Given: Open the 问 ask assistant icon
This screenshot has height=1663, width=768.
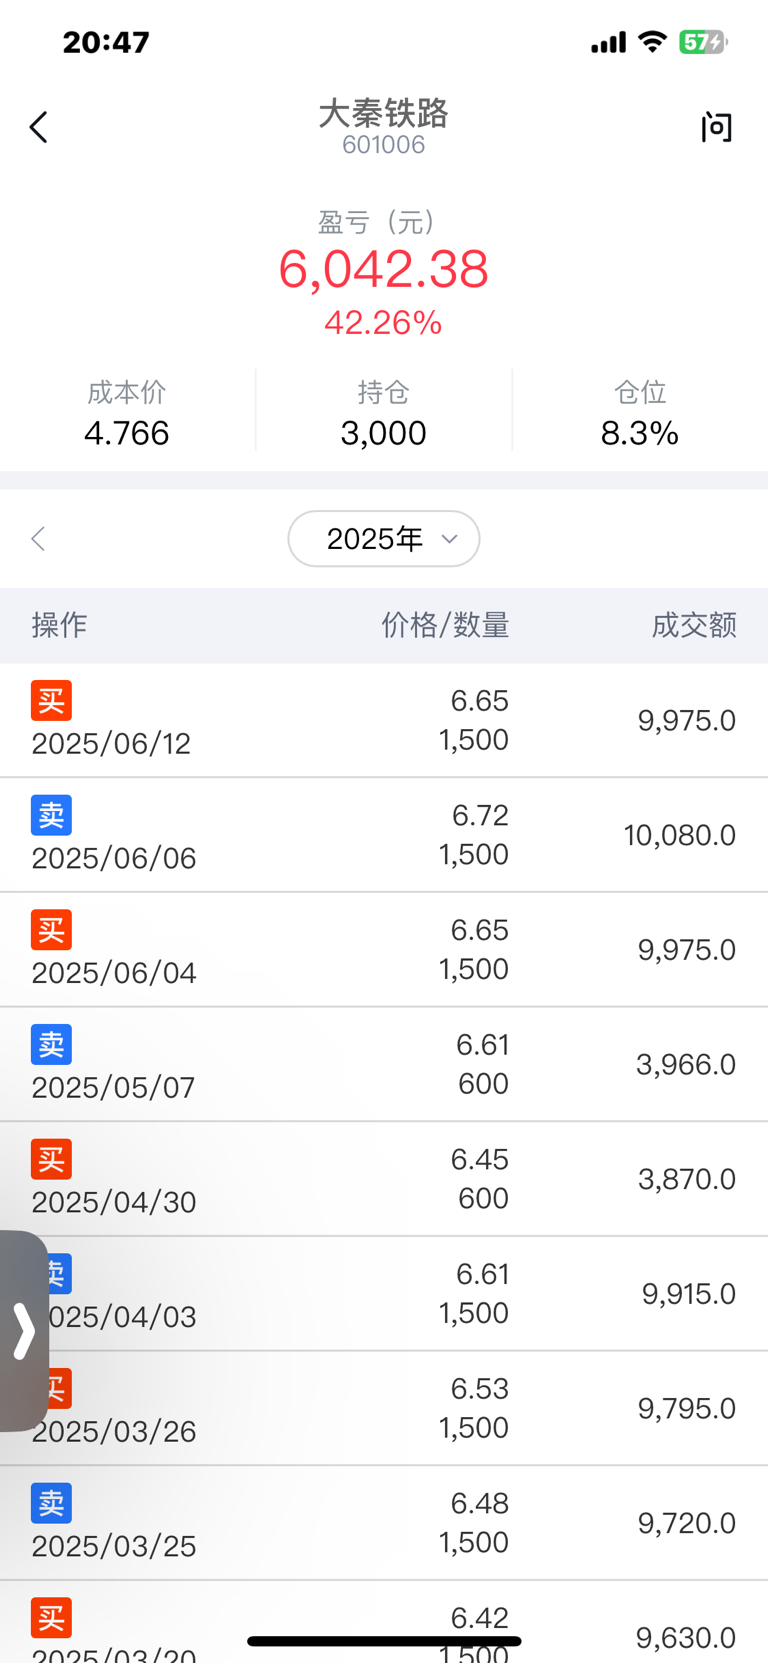Looking at the screenshot, I should point(716,127).
